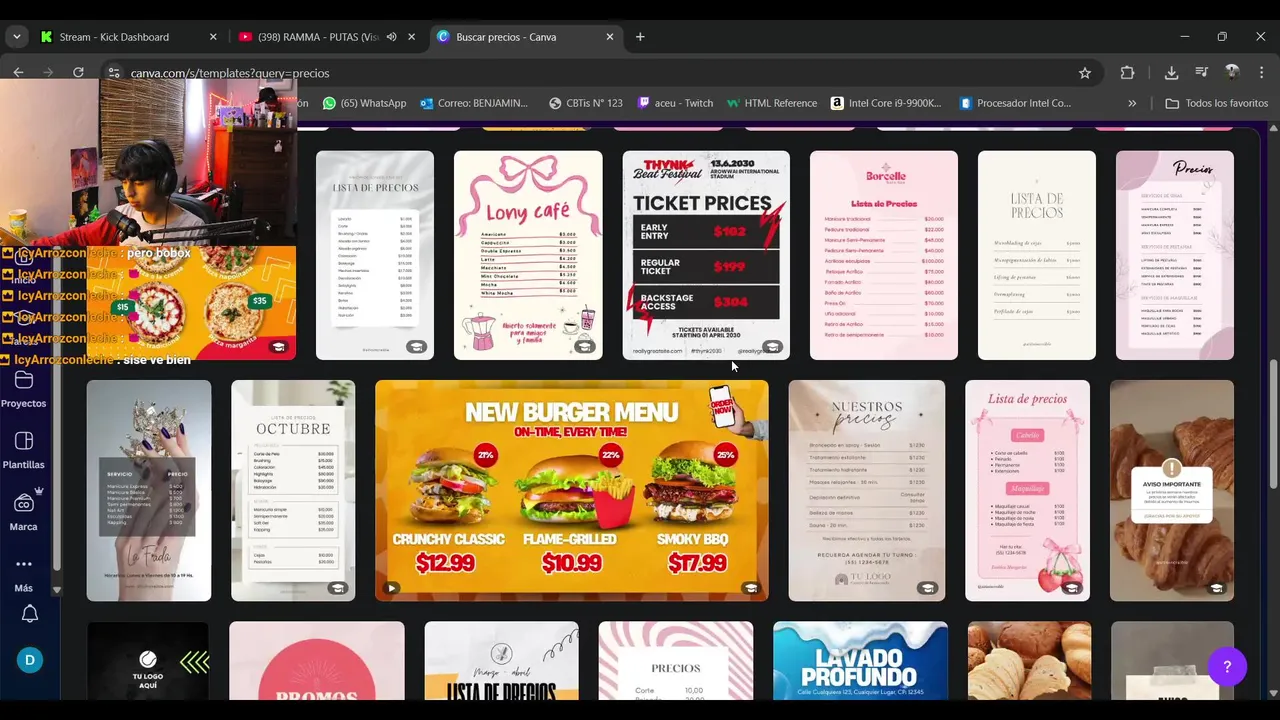The width and height of the screenshot is (1280, 720).
Task: Close the Kick Dashboard tab
Action: (x=213, y=37)
